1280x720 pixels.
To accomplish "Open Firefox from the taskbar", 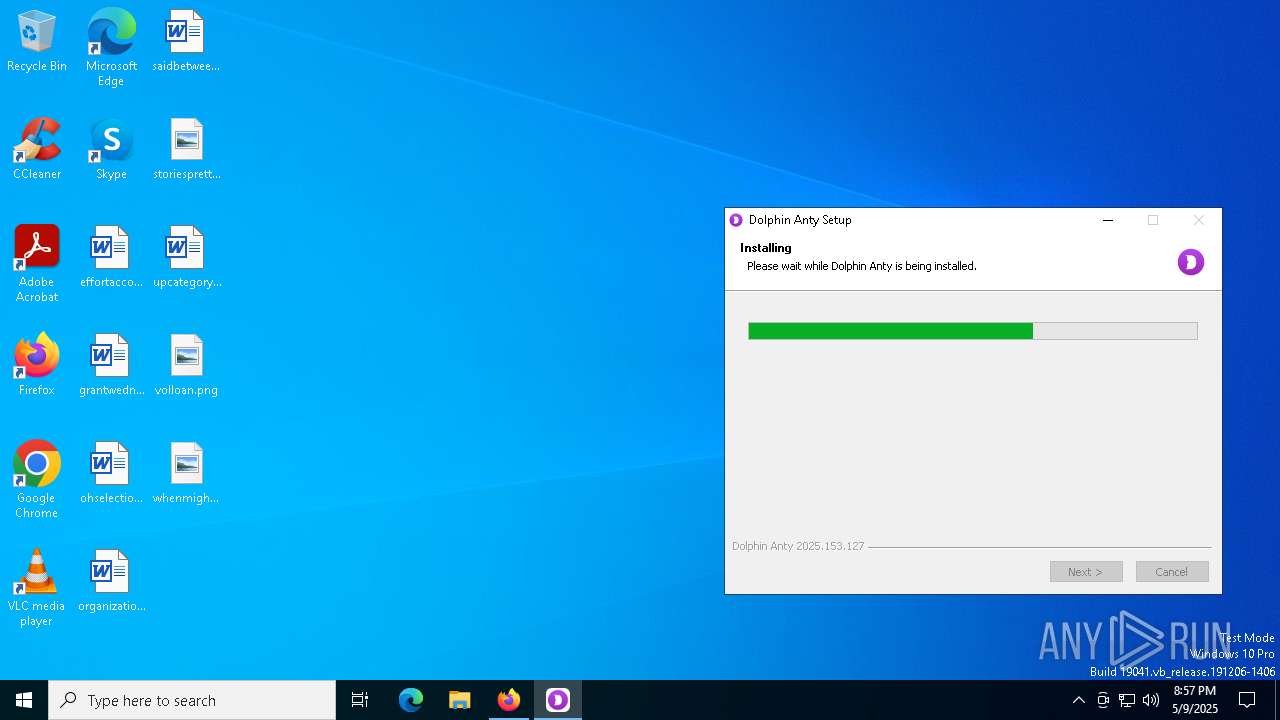I will [x=509, y=700].
